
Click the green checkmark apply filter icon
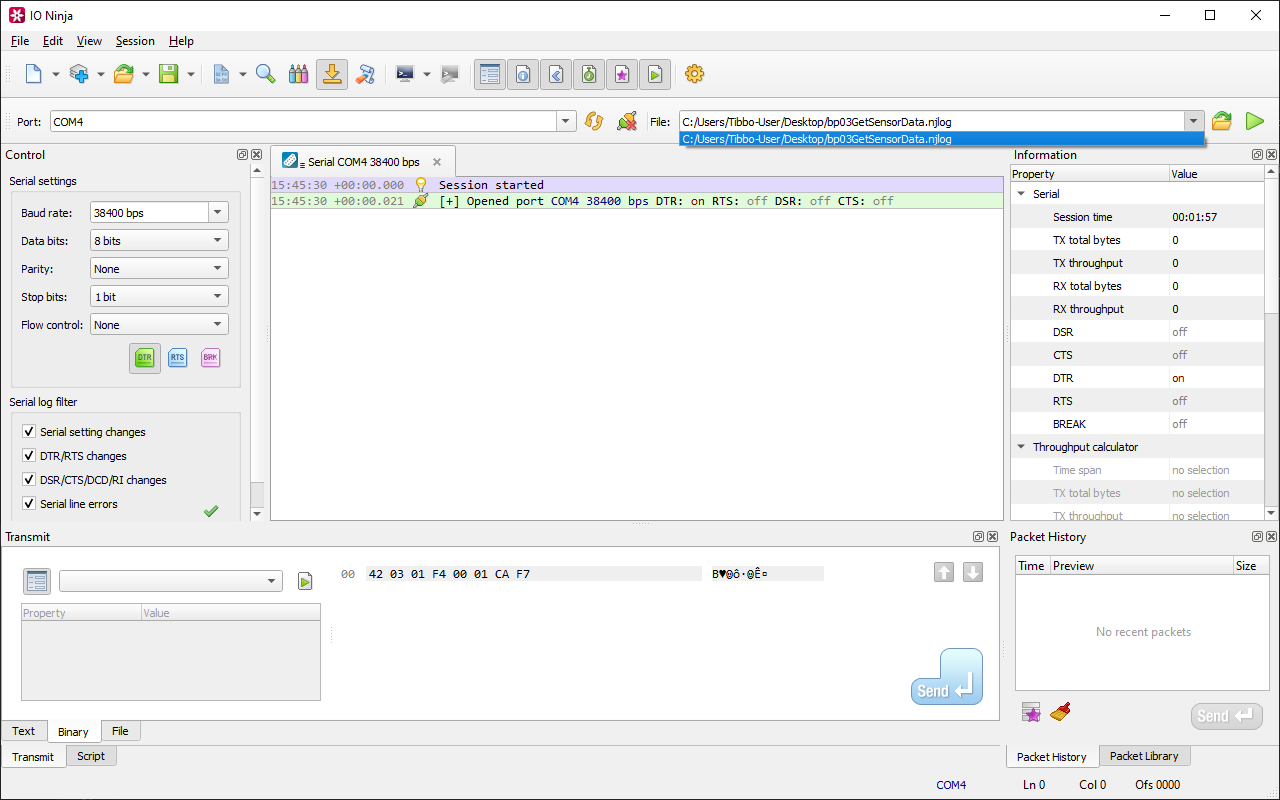(211, 511)
